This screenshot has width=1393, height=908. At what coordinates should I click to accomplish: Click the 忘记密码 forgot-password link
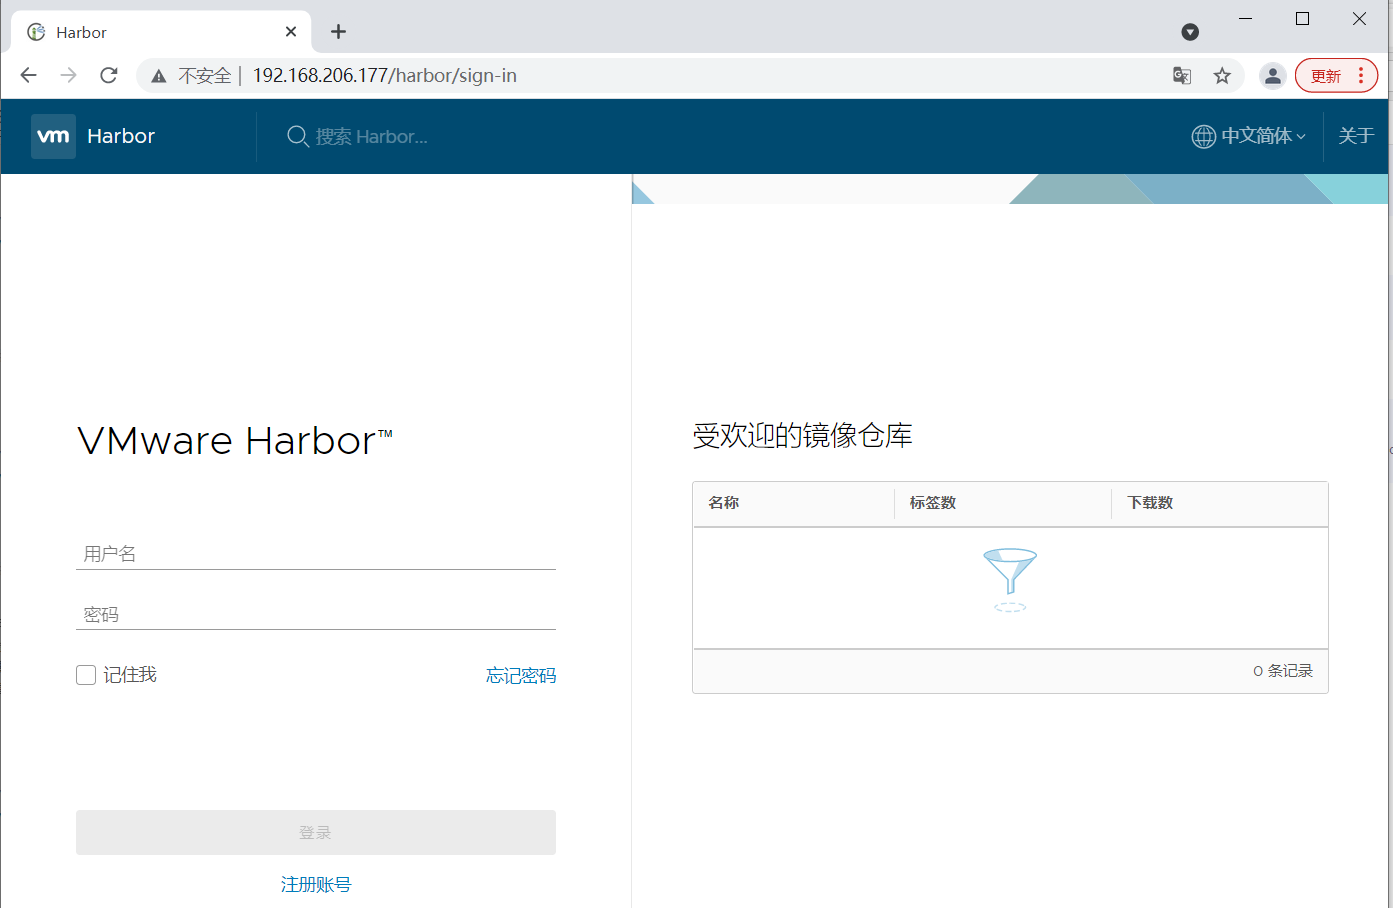pos(520,675)
